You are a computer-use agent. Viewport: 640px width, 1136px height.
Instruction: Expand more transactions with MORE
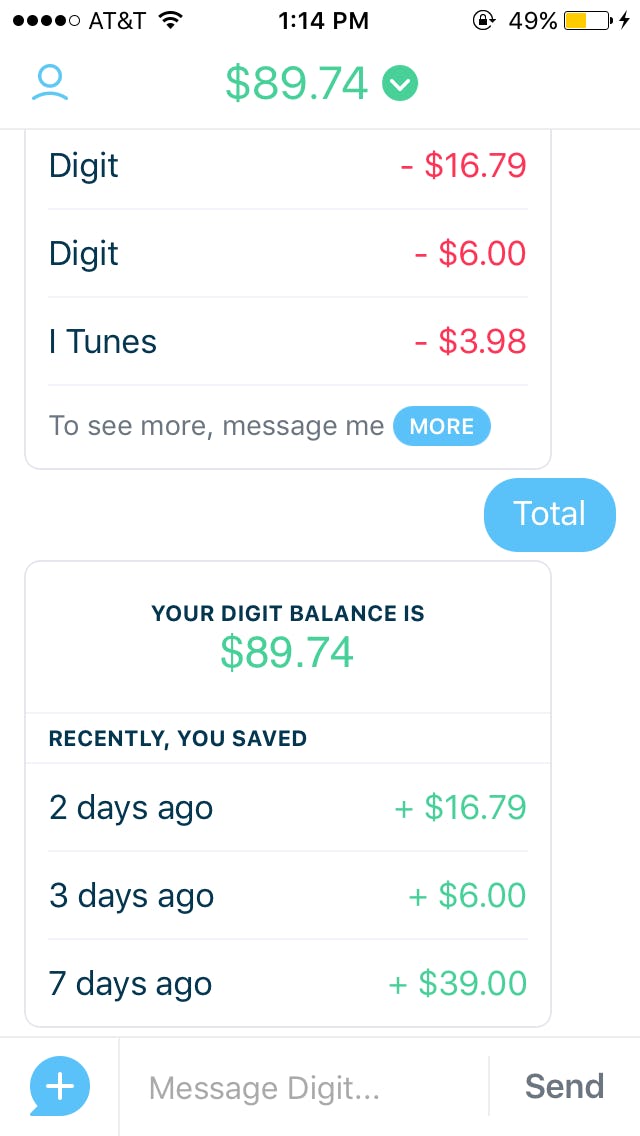click(441, 426)
